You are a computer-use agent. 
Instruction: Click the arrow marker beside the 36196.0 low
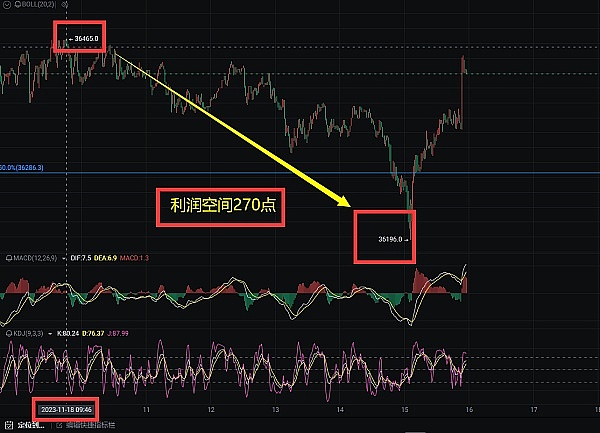pos(408,240)
